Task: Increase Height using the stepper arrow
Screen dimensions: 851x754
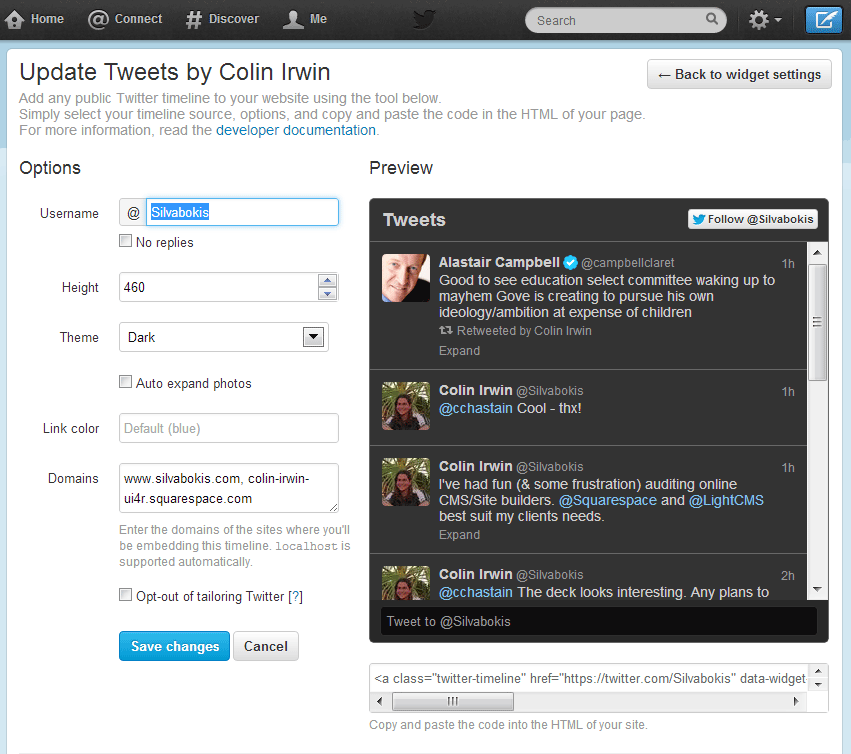Action: [327, 282]
